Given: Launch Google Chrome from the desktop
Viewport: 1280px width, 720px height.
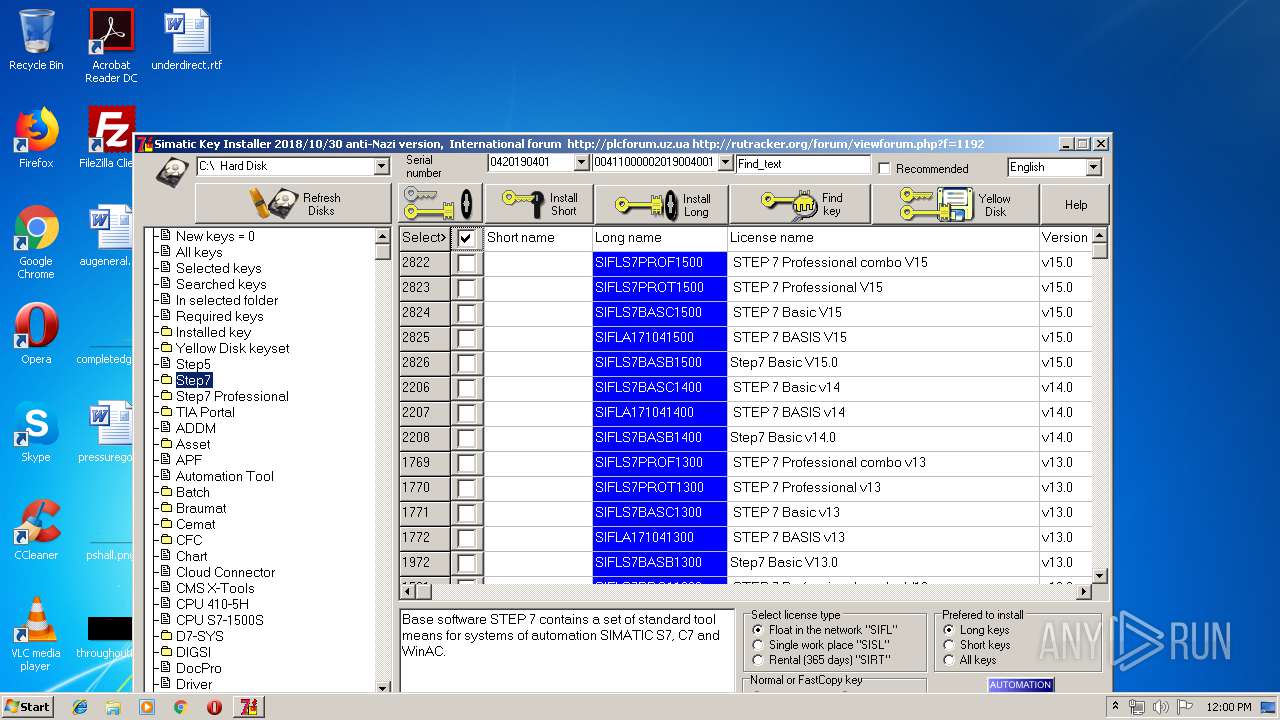Looking at the screenshot, I should (x=36, y=242).
